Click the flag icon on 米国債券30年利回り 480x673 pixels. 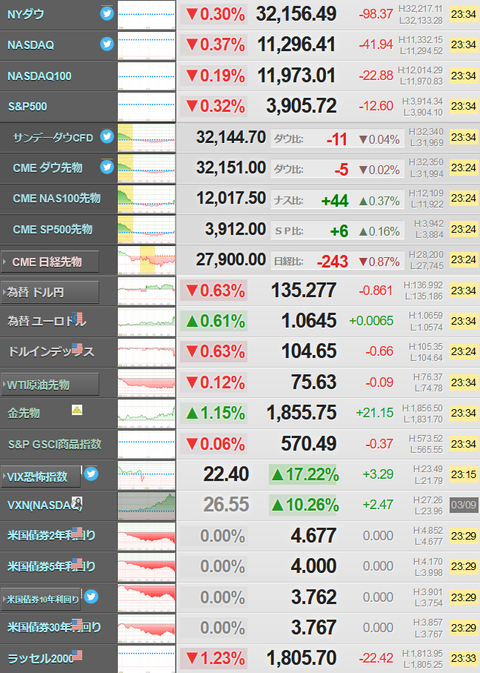77,624
